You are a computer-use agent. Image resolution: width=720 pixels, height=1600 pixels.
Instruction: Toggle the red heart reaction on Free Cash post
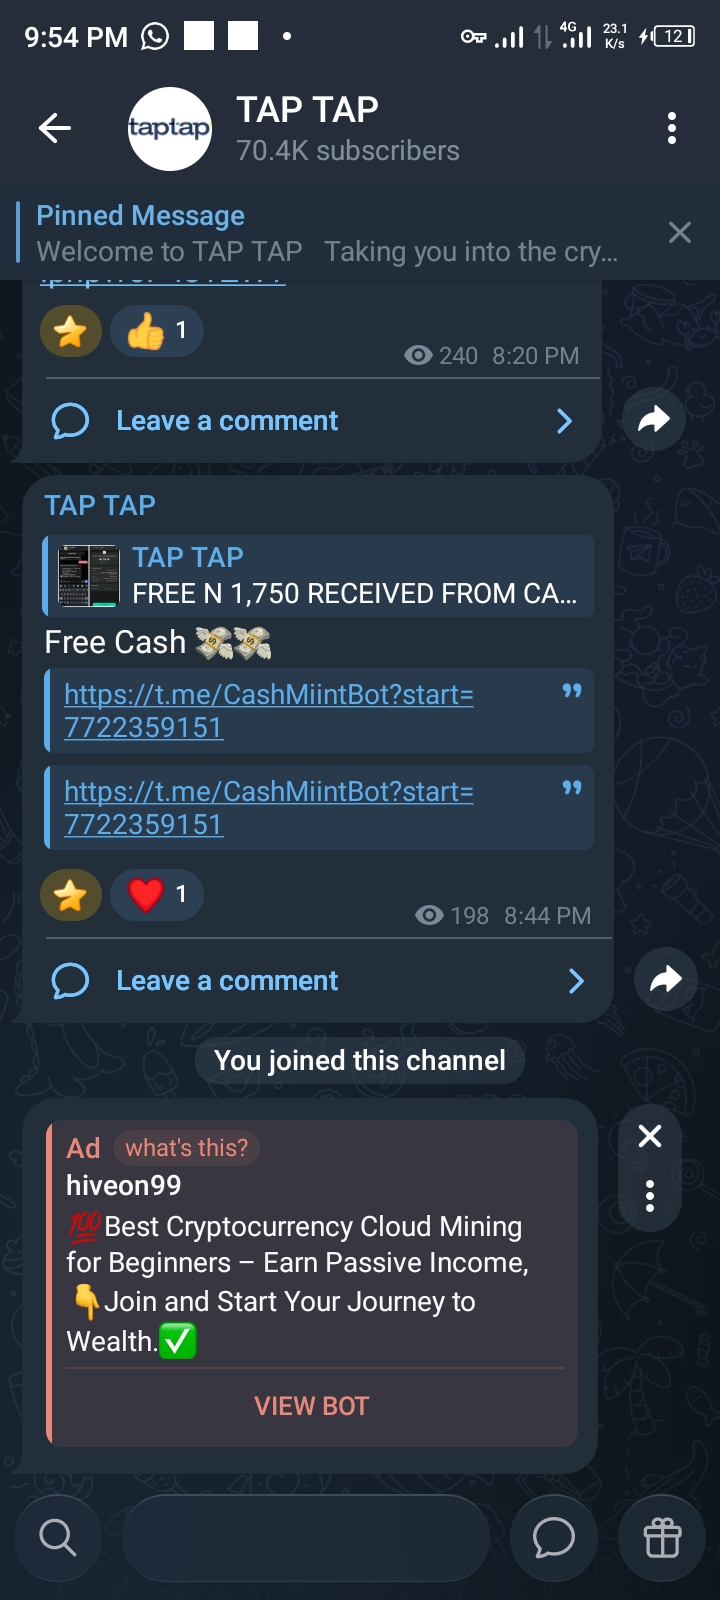pyautogui.click(x=157, y=894)
